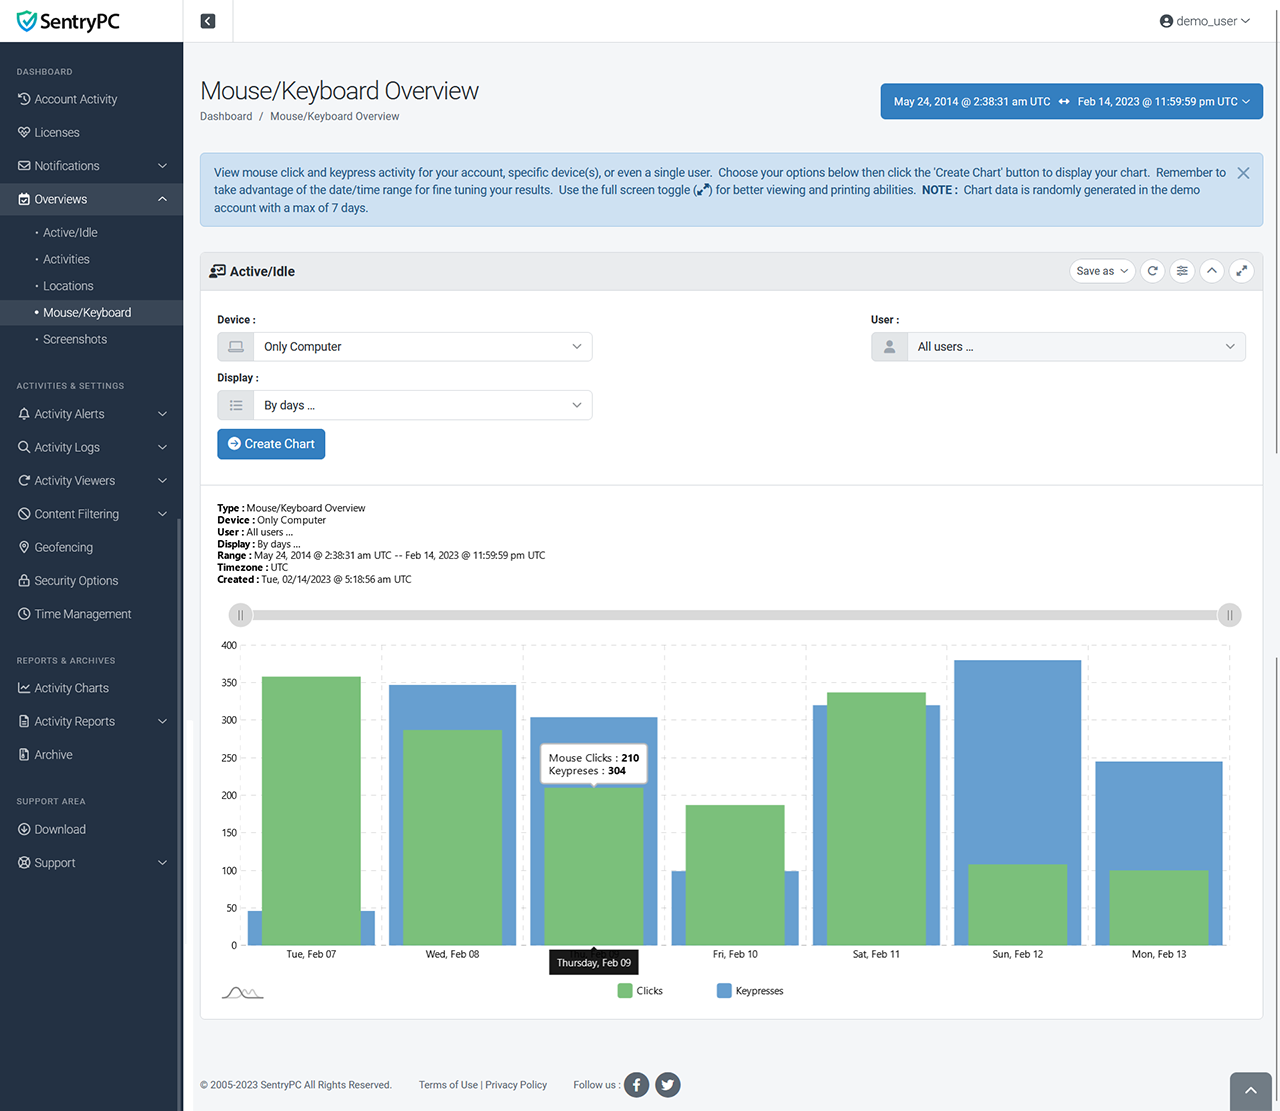Collapse the Overviews section

(91, 199)
